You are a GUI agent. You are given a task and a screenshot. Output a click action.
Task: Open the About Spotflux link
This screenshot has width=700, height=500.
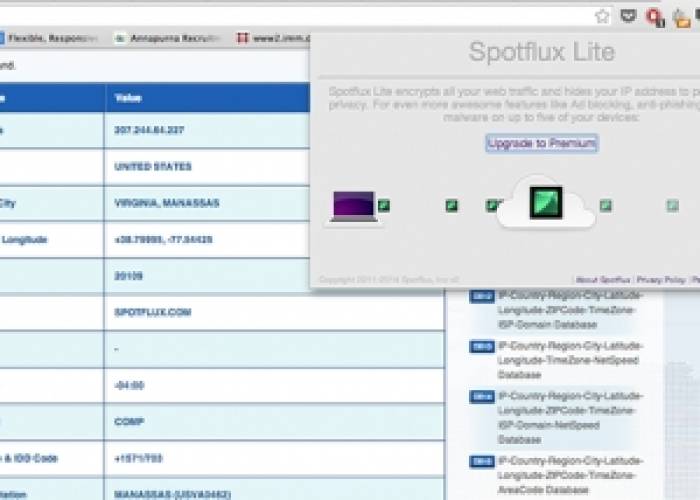click(x=603, y=280)
